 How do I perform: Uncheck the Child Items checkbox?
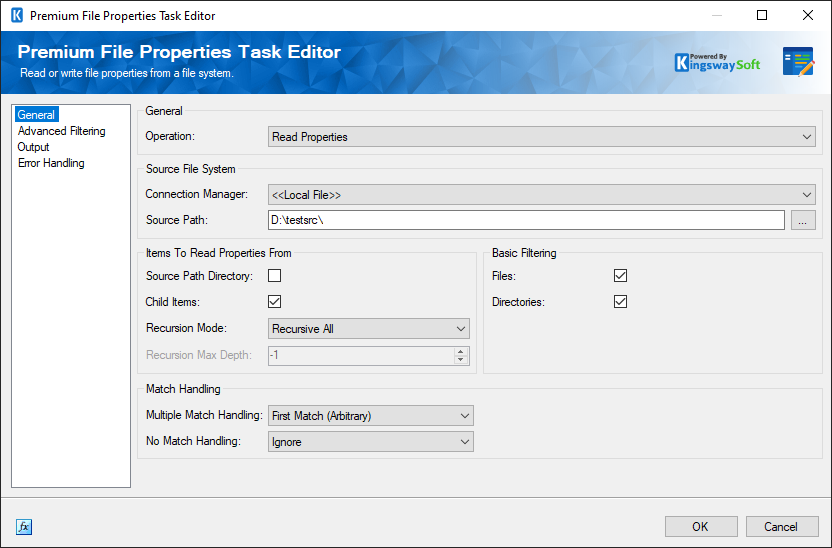274,302
